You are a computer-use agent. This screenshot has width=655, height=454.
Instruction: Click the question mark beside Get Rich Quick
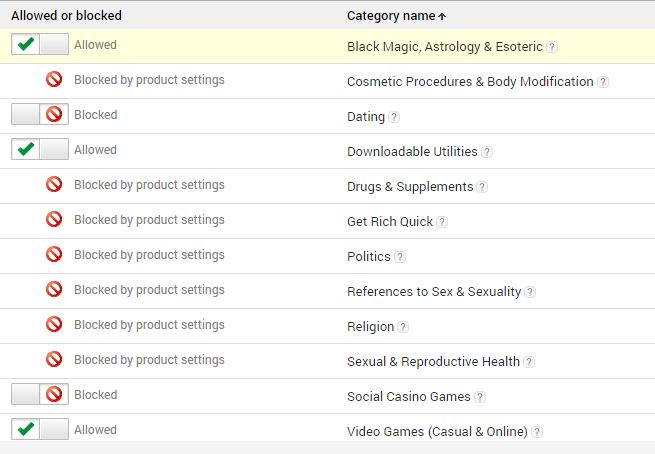point(442,222)
